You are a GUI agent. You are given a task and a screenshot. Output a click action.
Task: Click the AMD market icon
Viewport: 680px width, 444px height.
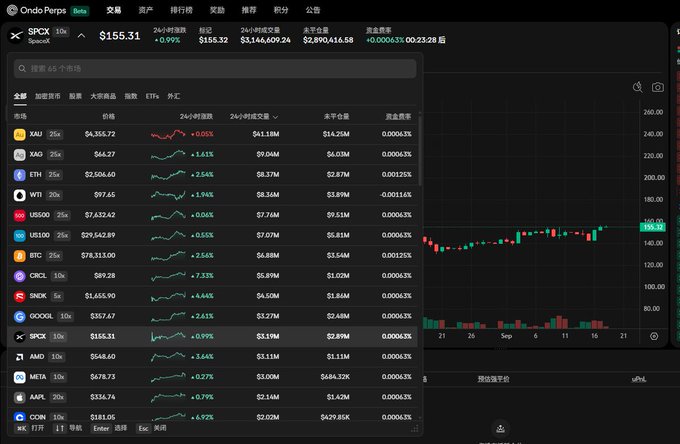[20, 357]
